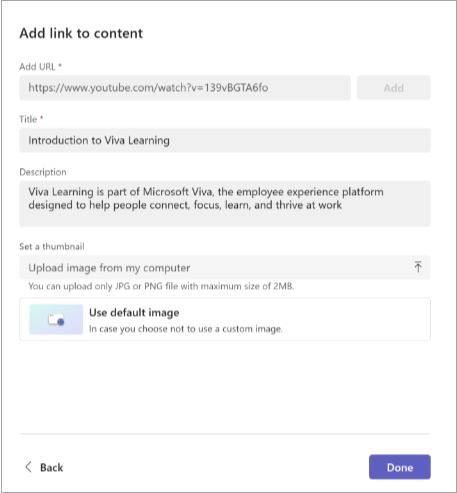Click the Title field with Introduction to Viva Learning
This screenshot has width=457, height=493.
(x=225, y=140)
